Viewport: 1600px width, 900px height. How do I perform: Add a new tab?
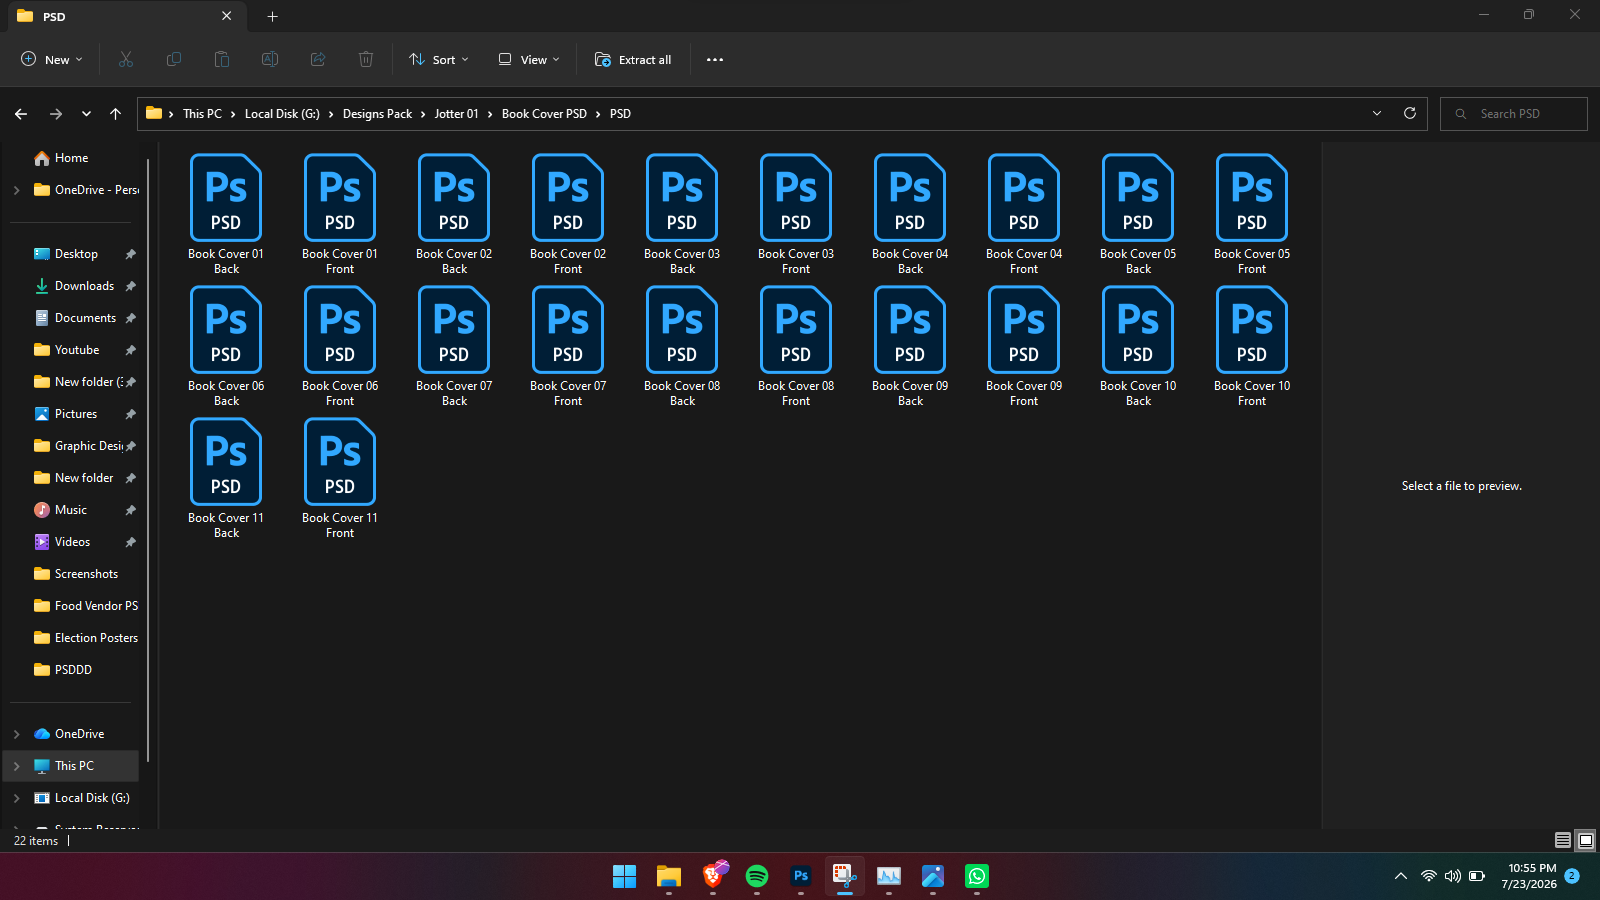point(273,17)
